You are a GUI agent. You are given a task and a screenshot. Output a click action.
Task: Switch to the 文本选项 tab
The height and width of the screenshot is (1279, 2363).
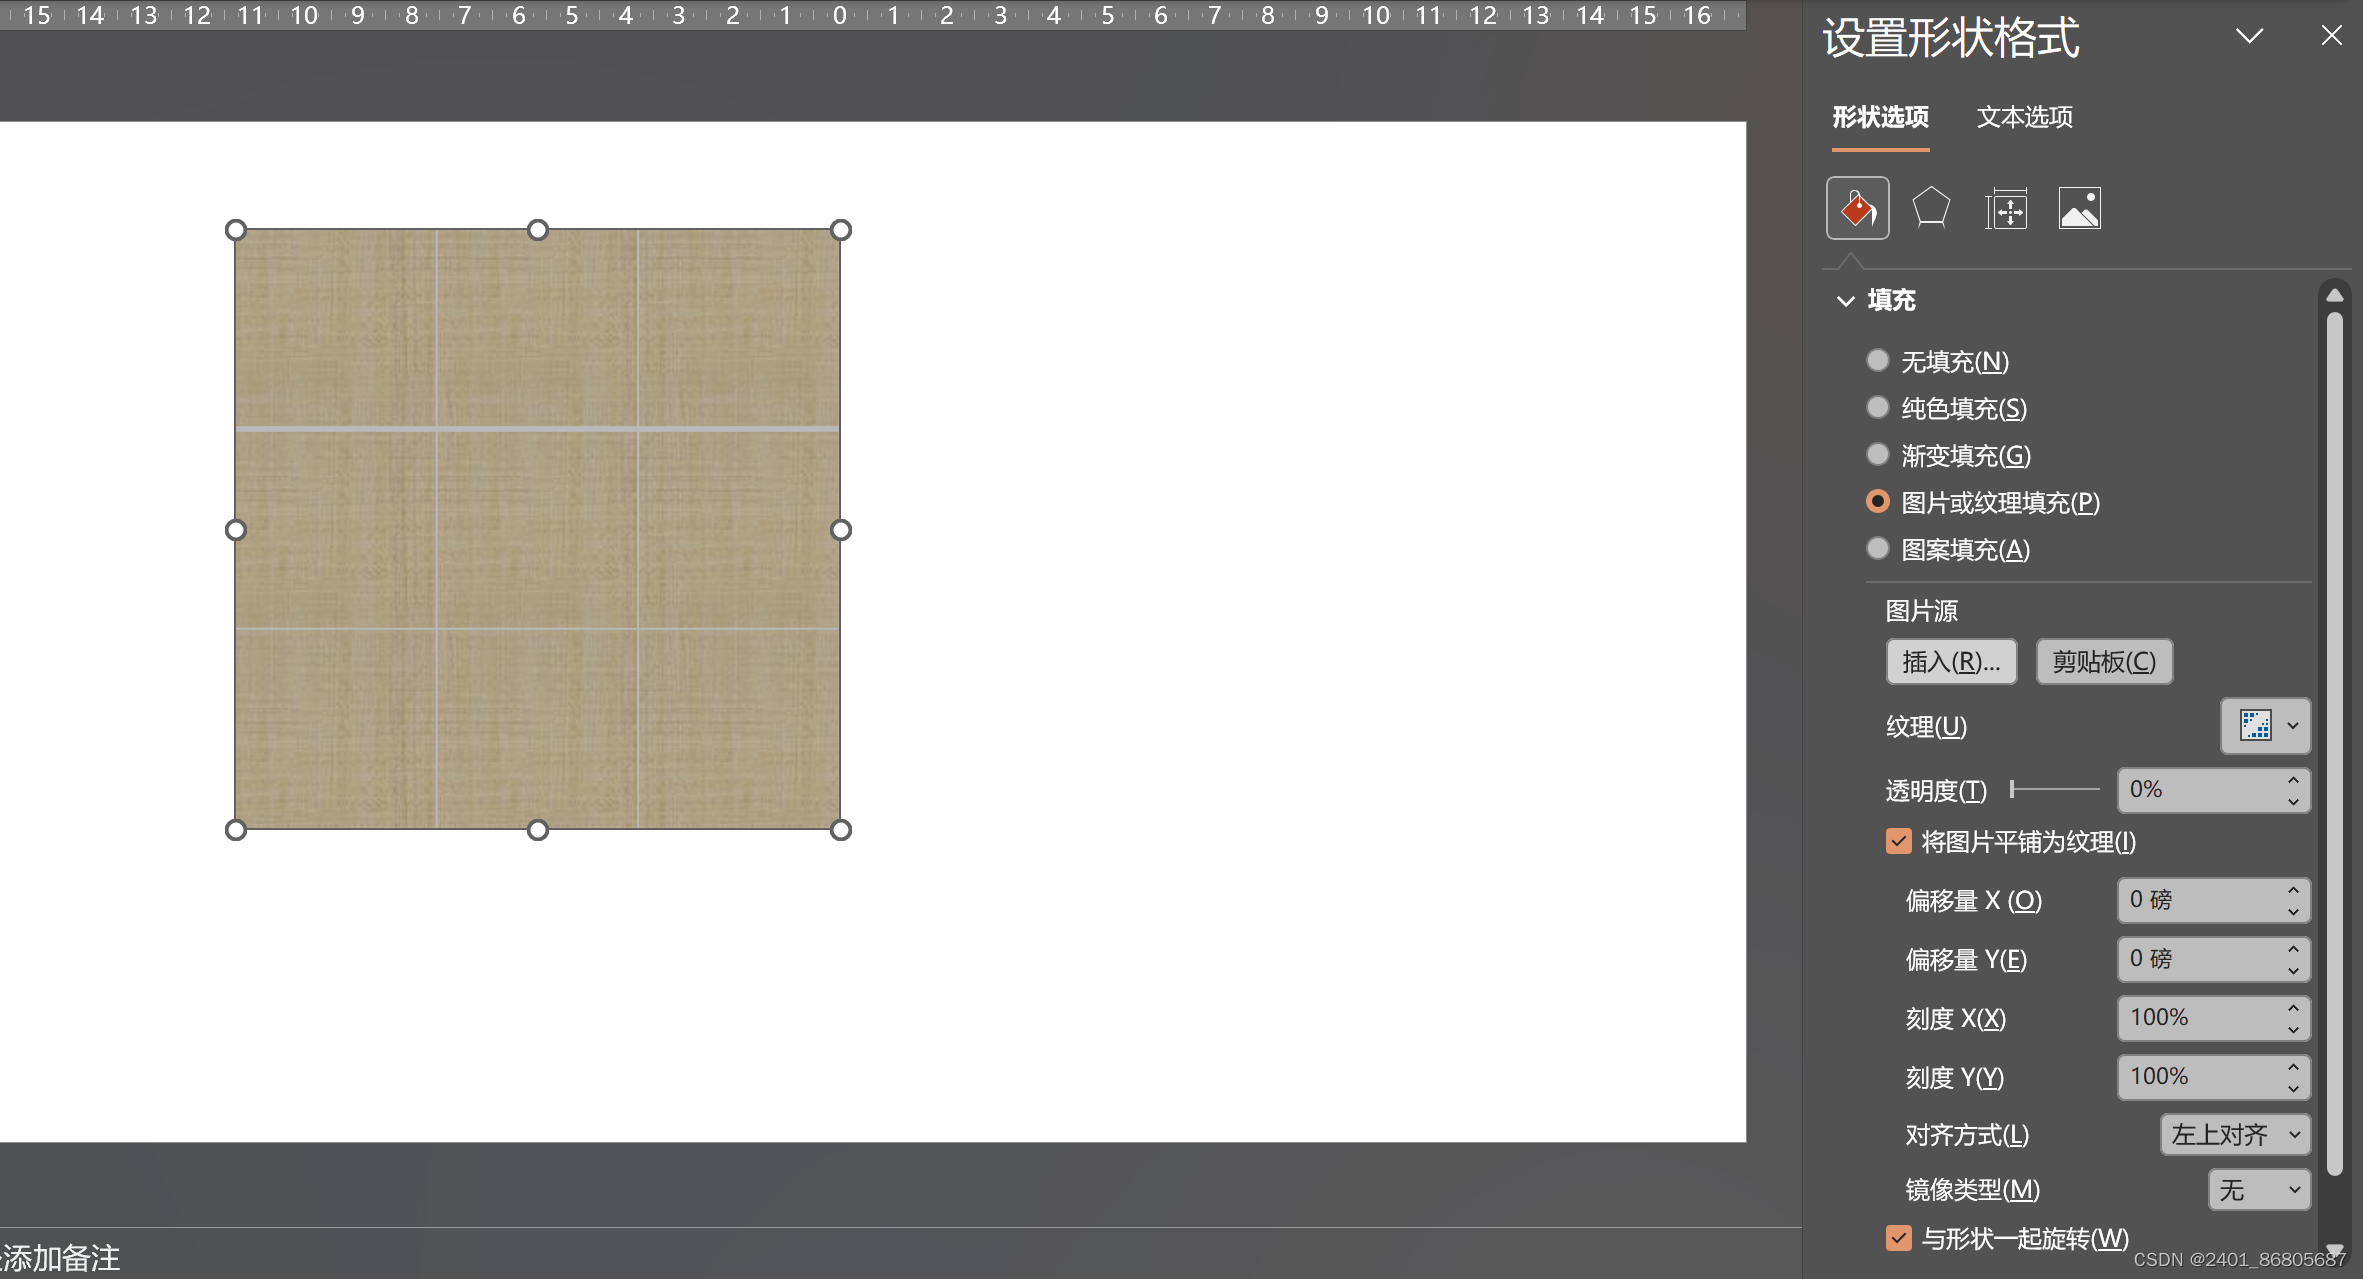[x=2024, y=117]
